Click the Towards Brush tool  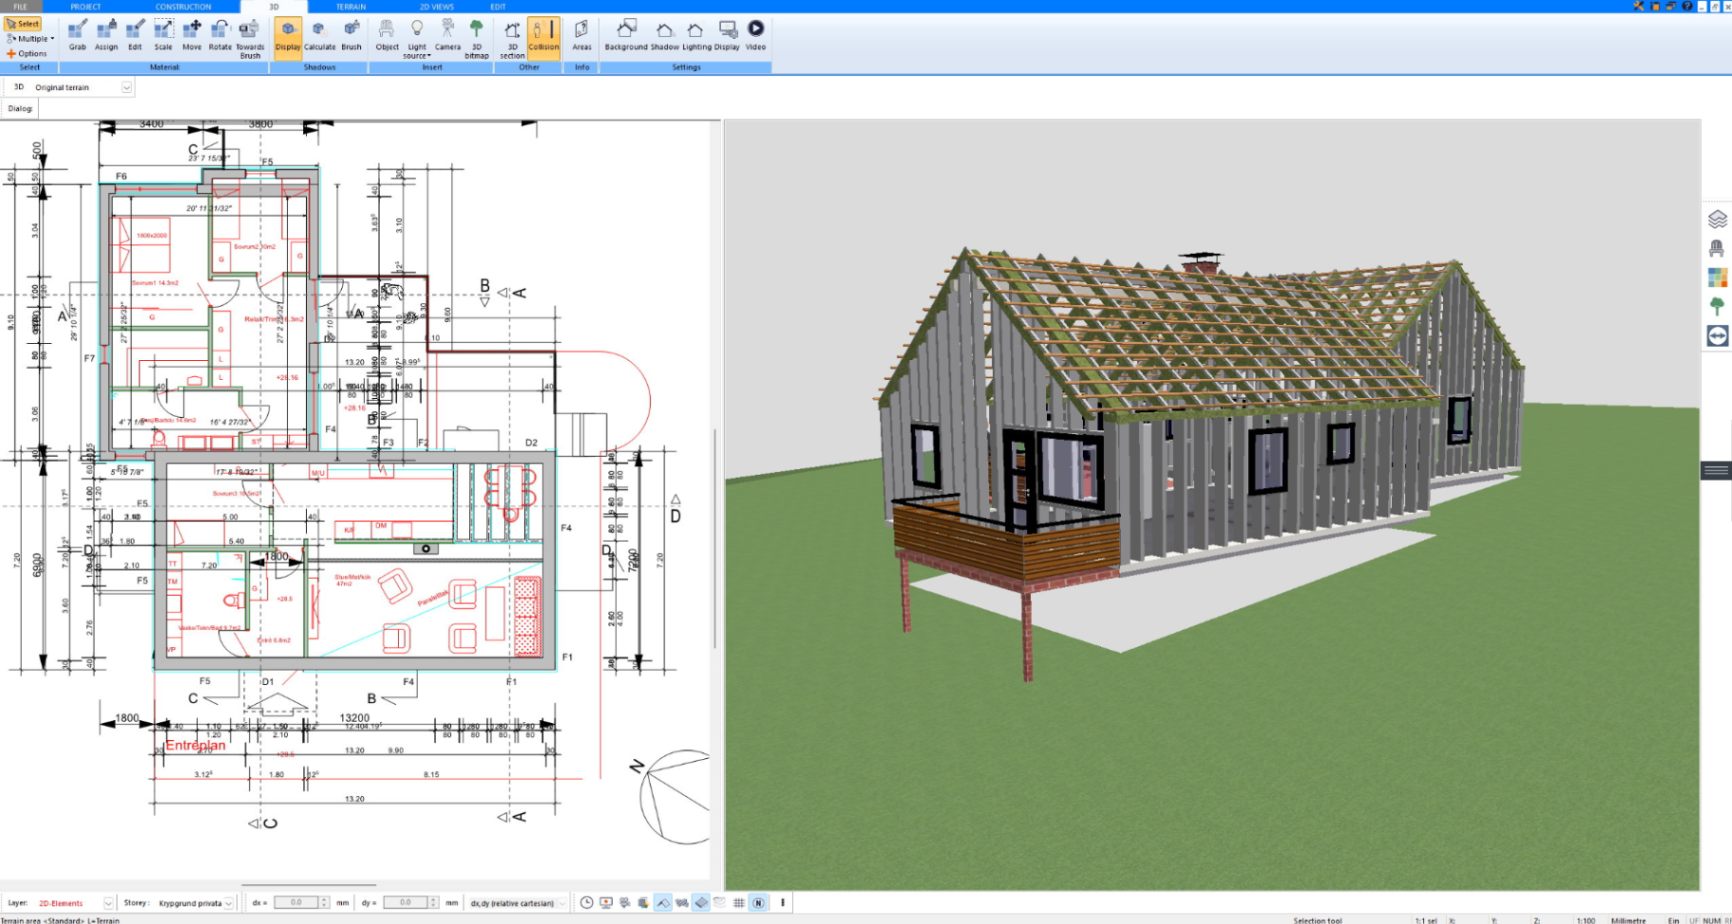250,38
